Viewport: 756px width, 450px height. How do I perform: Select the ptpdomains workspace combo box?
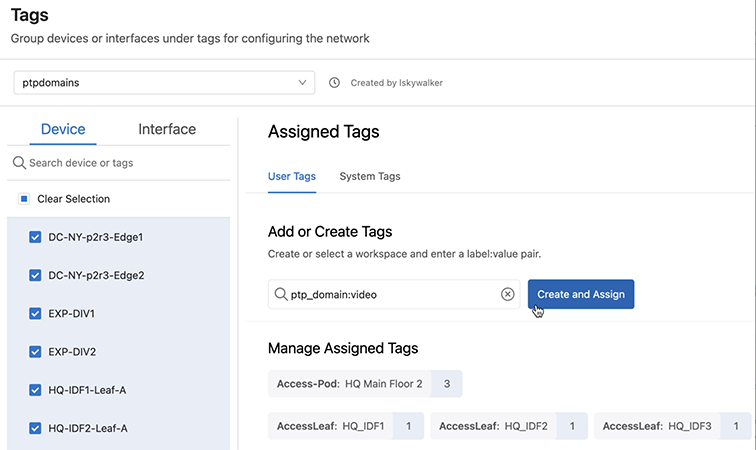(164, 82)
